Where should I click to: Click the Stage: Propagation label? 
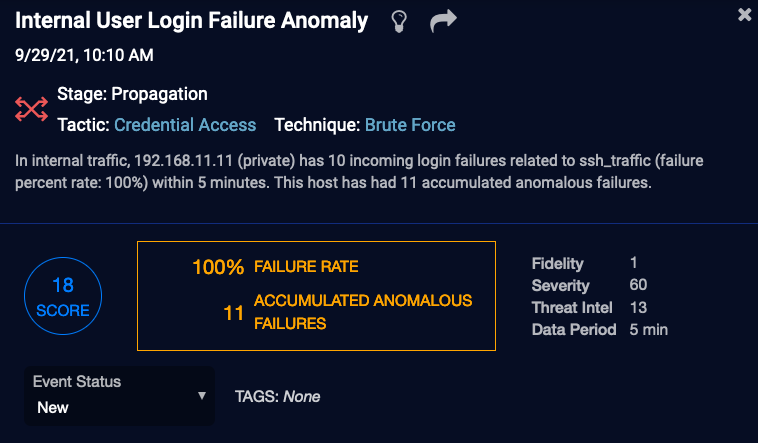(133, 95)
